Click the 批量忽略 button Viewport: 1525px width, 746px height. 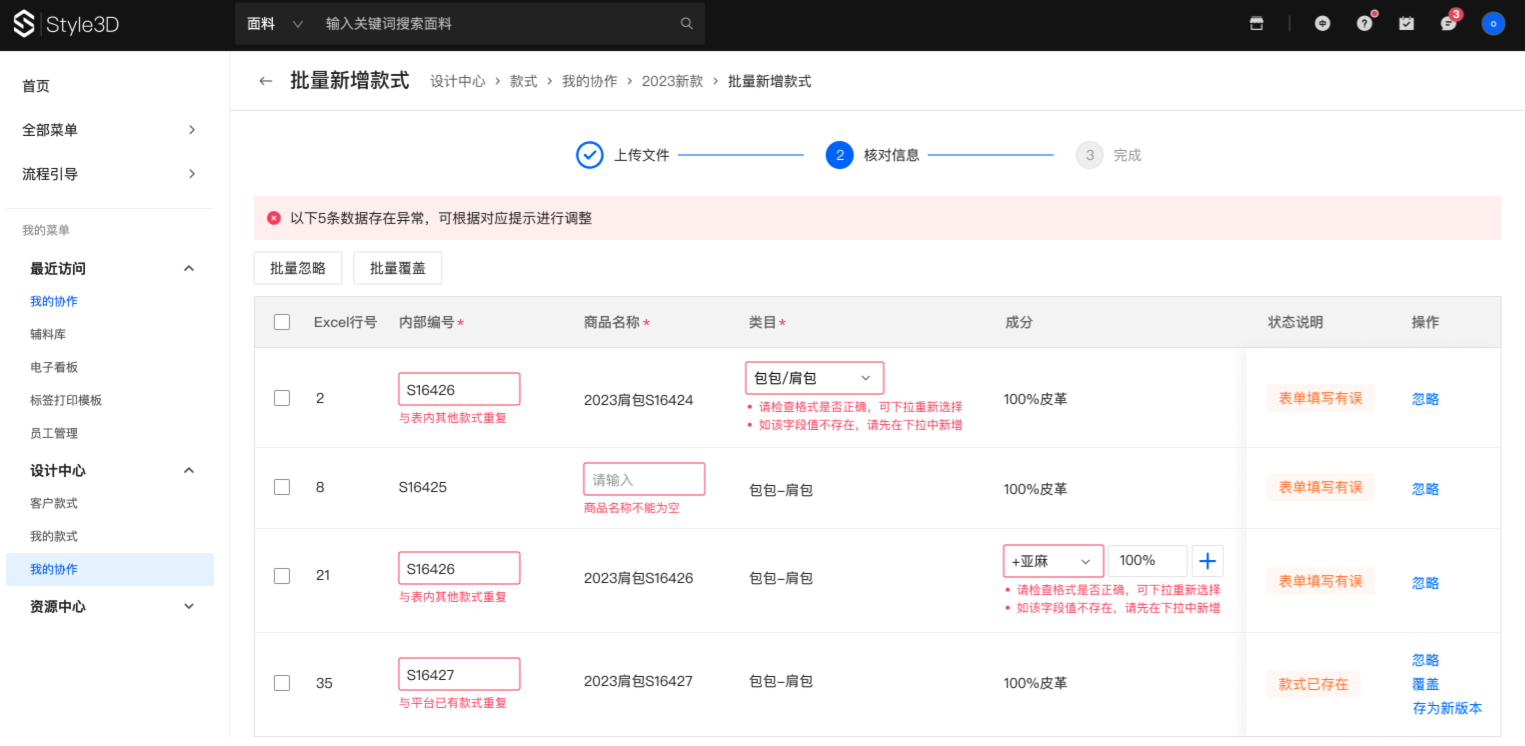(298, 268)
